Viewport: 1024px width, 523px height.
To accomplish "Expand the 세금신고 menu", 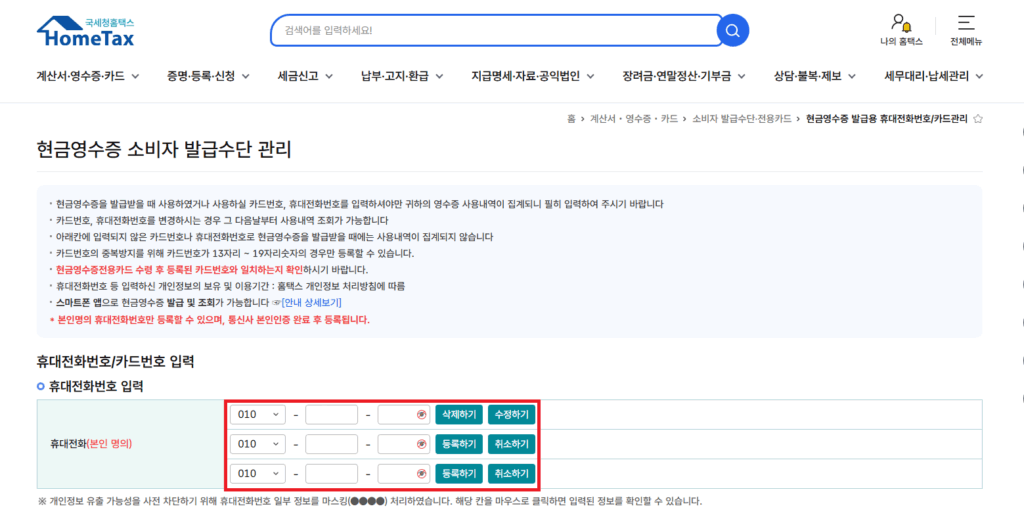I will click(x=305, y=76).
